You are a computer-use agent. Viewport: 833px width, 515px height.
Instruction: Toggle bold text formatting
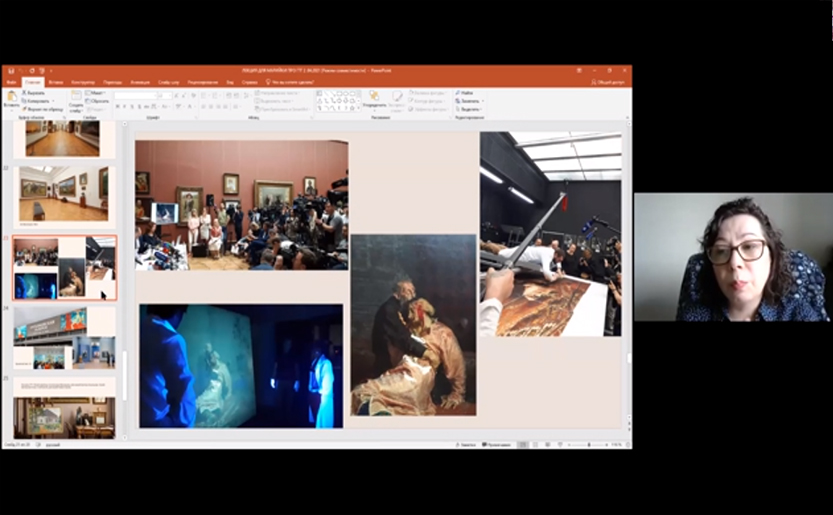click(118, 106)
